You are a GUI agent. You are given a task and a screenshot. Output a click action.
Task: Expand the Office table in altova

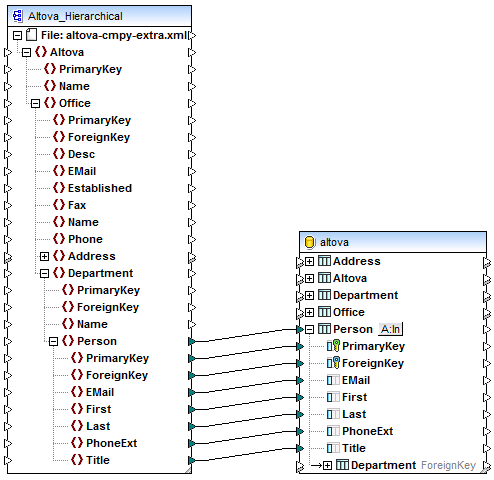click(x=309, y=312)
